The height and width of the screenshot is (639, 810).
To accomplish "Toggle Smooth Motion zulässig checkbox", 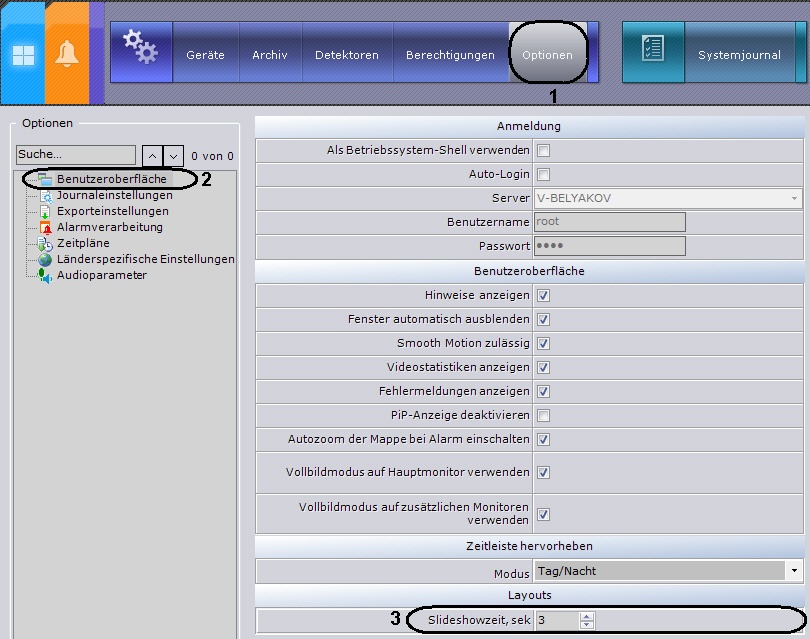I will click(x=543, y=344).
